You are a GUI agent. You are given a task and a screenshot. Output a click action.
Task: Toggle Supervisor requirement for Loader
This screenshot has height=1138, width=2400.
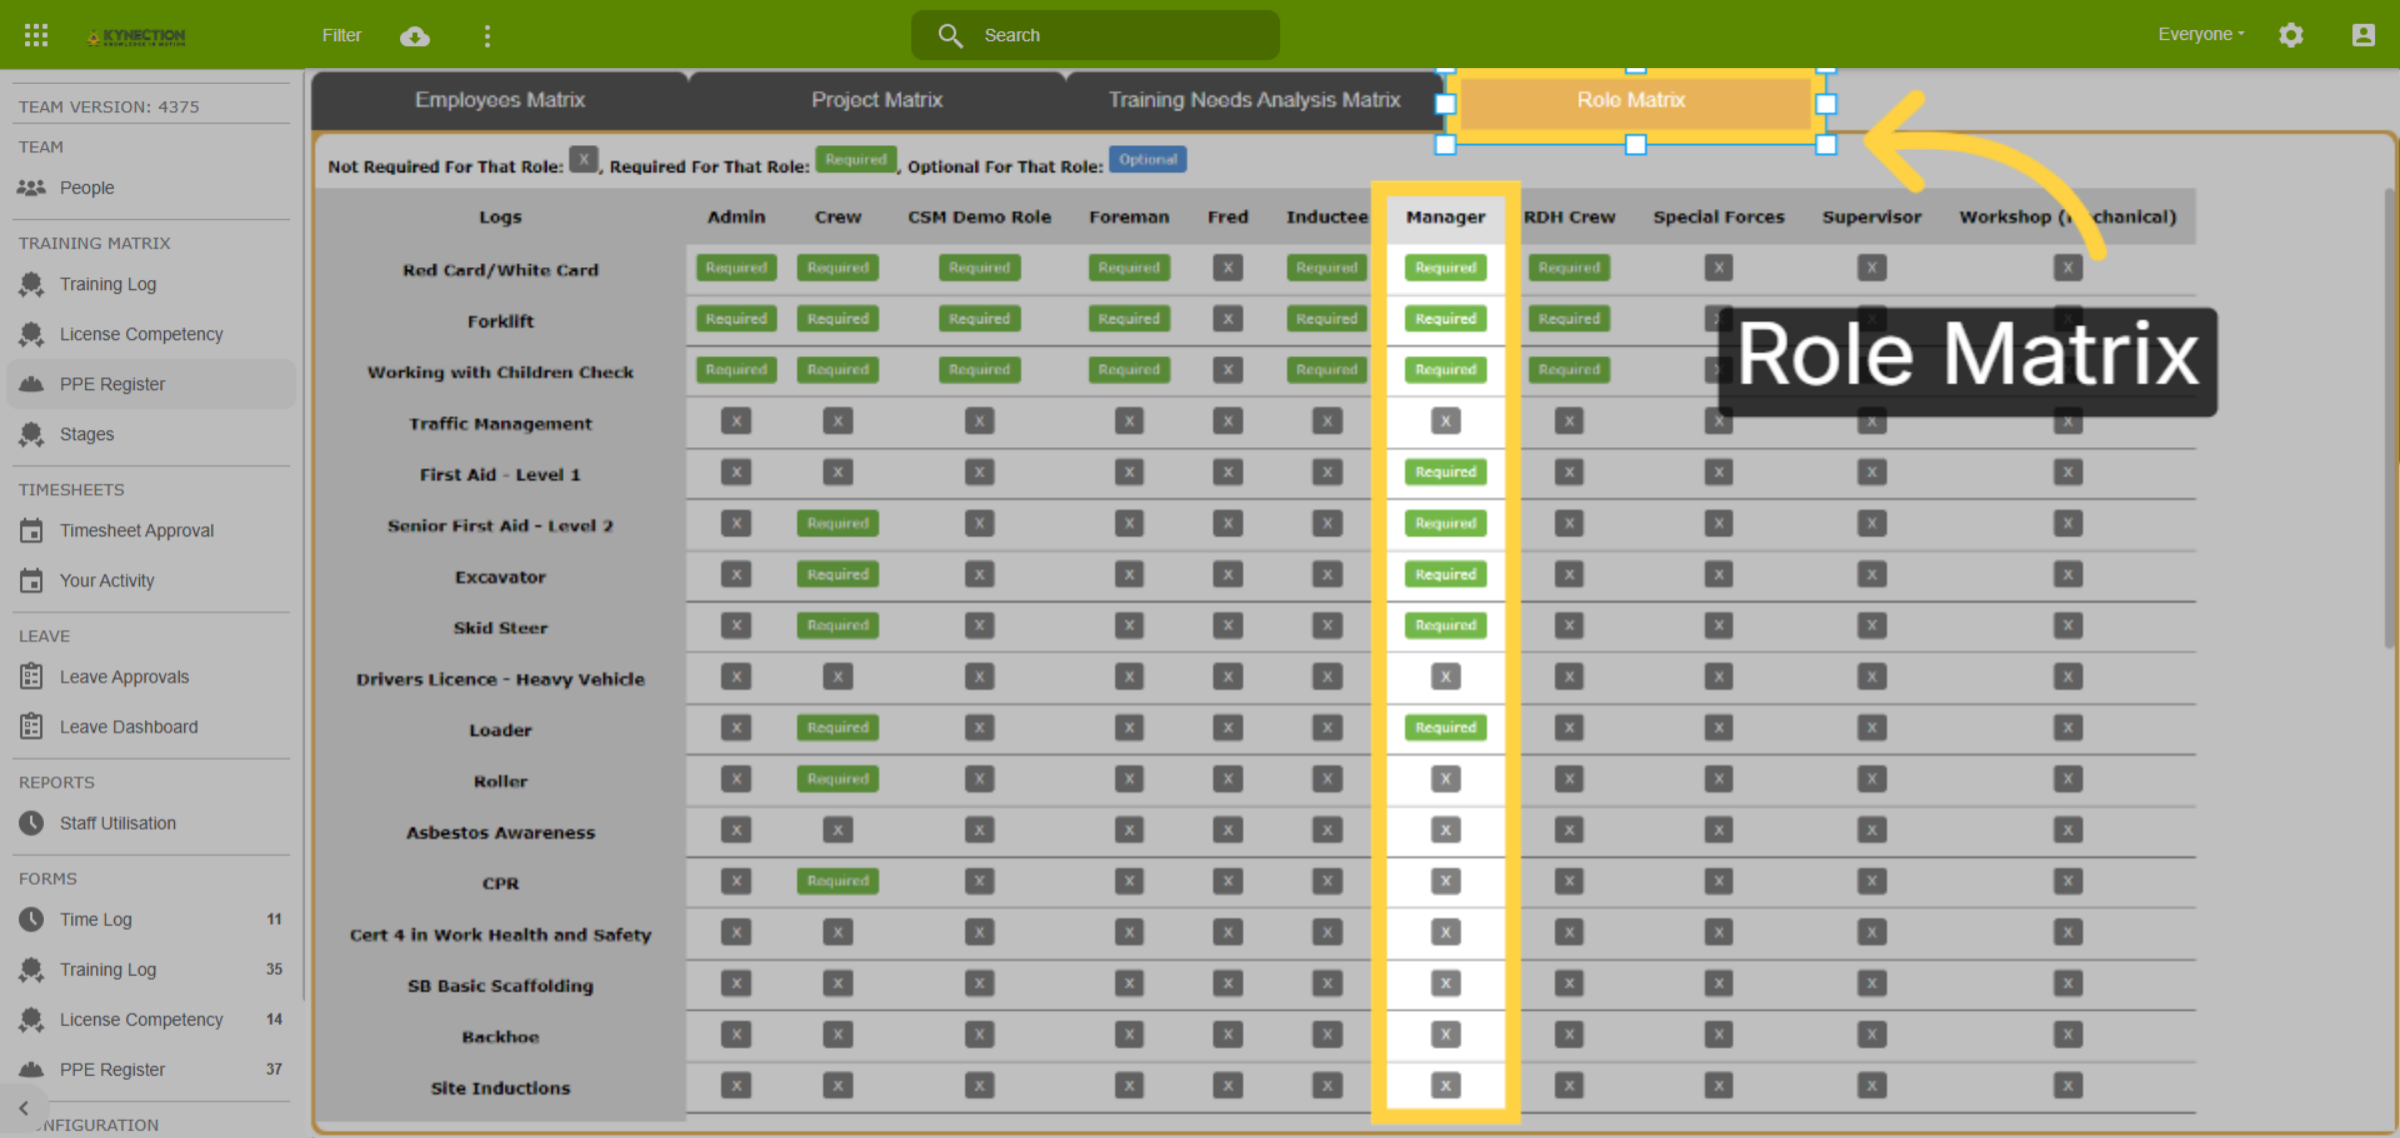click(x=1871, y=727)
